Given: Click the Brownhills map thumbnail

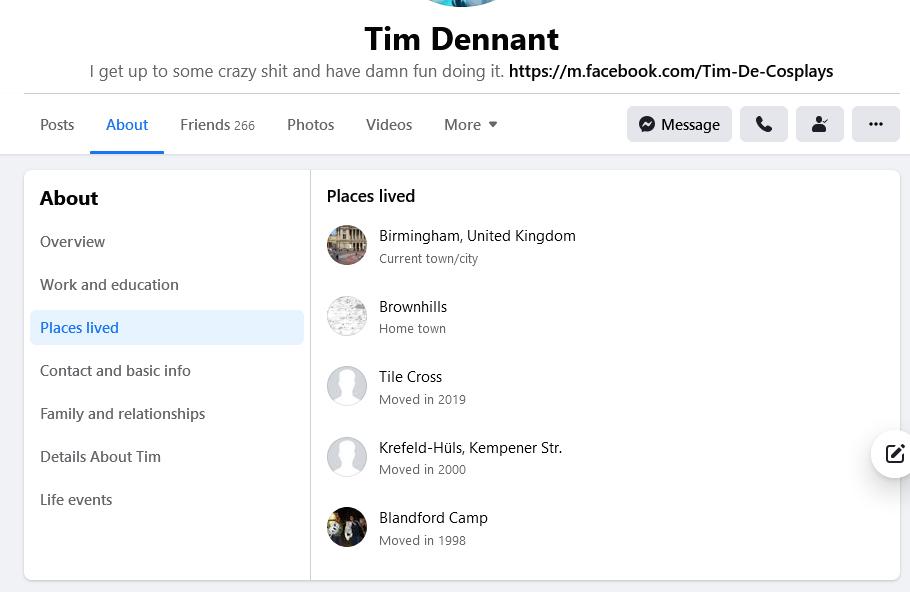Looking at the screenshot, I should [347, 316].
